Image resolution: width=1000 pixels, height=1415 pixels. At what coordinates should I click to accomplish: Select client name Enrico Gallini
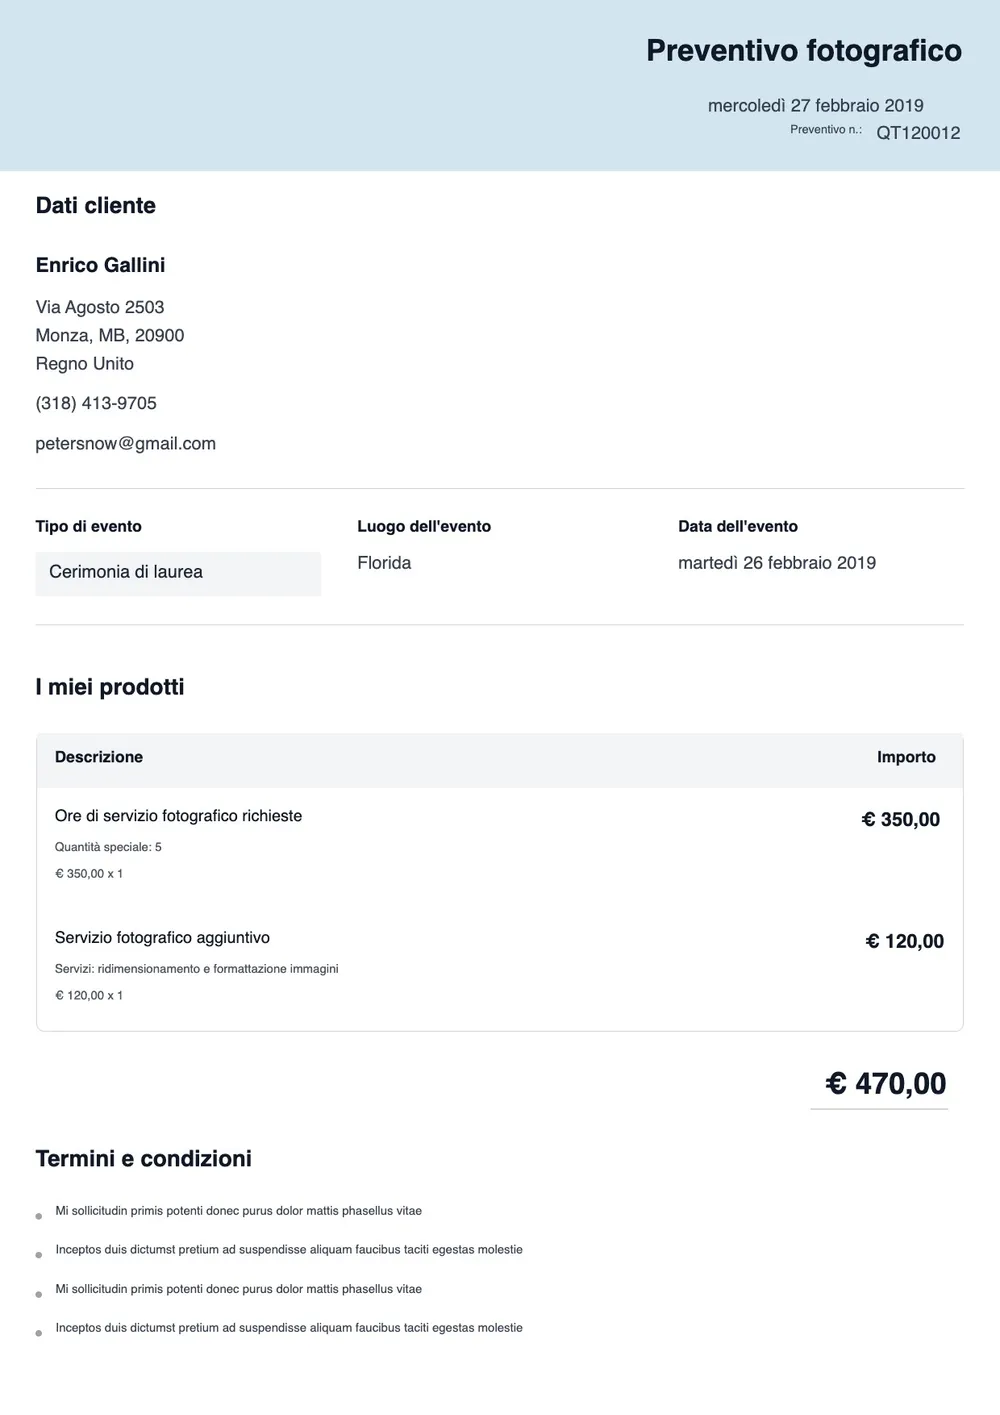pyautogui.click(x=100, y=265)
